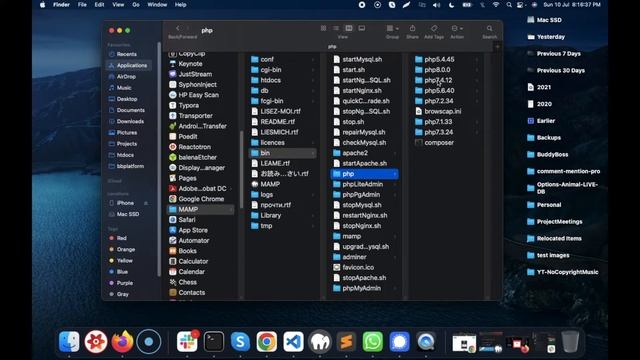640x360 pixels.
Task: Expand the conf folder chevron
Action: coord(313,60)
